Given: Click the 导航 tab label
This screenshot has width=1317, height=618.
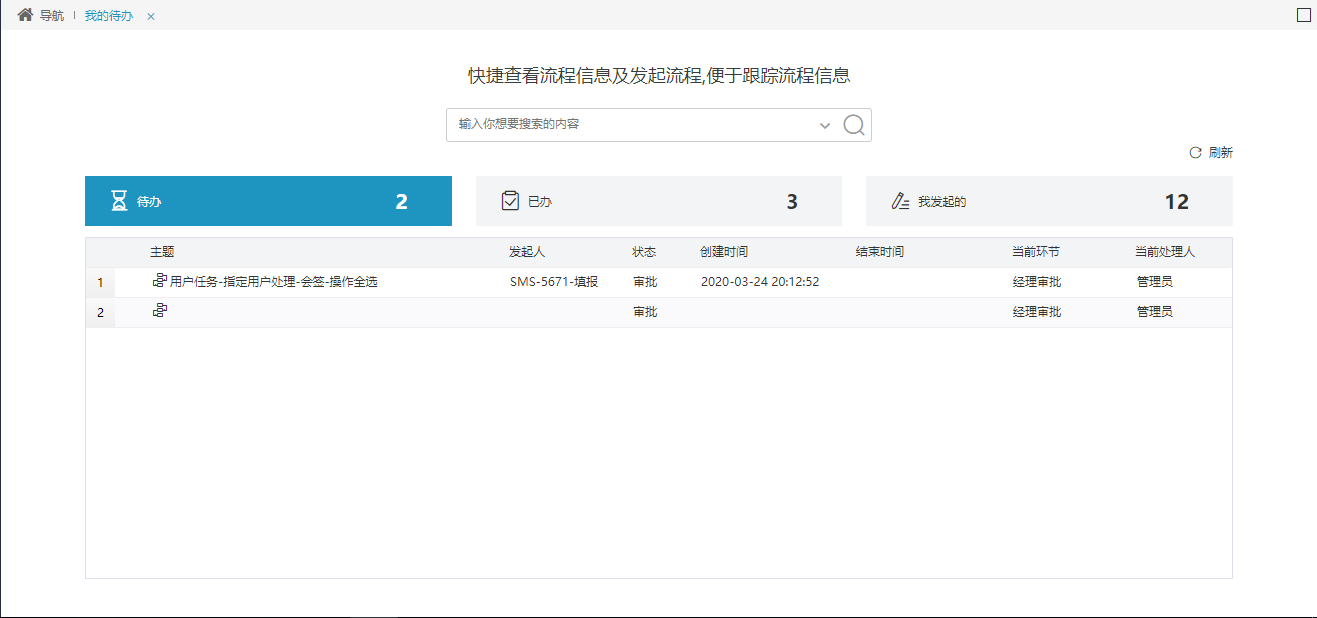Looking at the screenshot, I should point(52,16).
